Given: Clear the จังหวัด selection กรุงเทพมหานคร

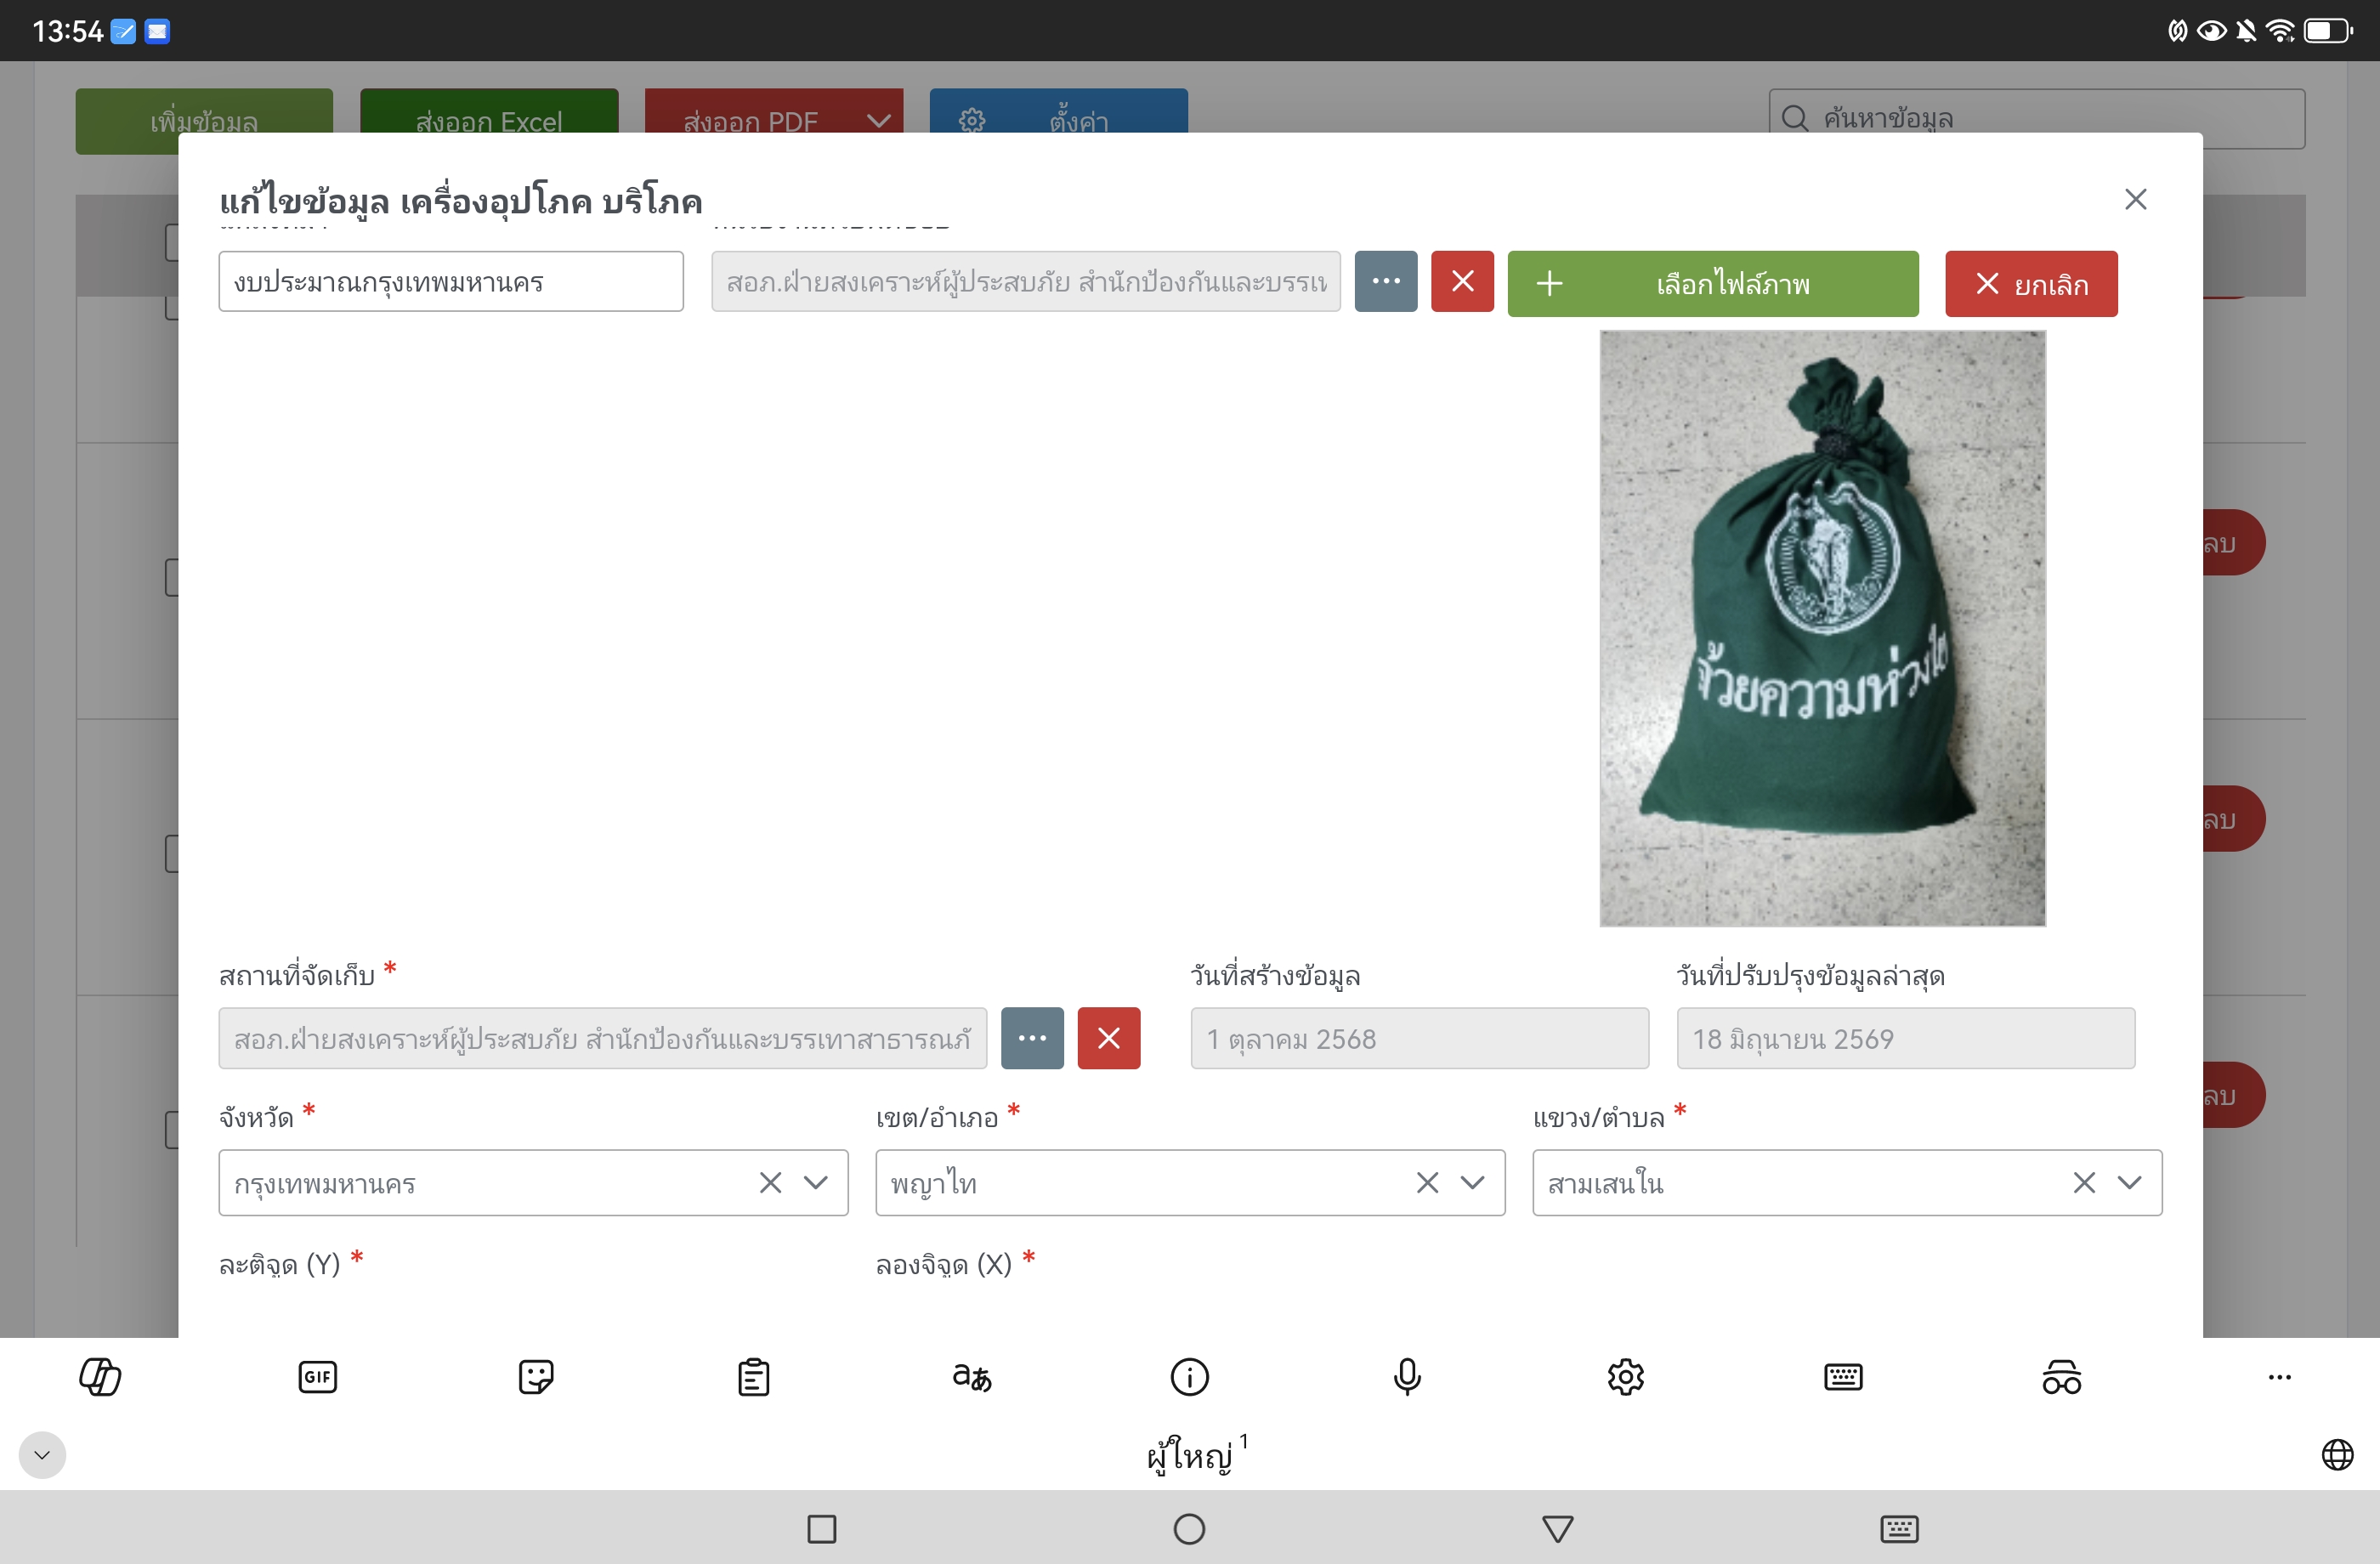Looking at the screenshot, I should pos(770,1183).
